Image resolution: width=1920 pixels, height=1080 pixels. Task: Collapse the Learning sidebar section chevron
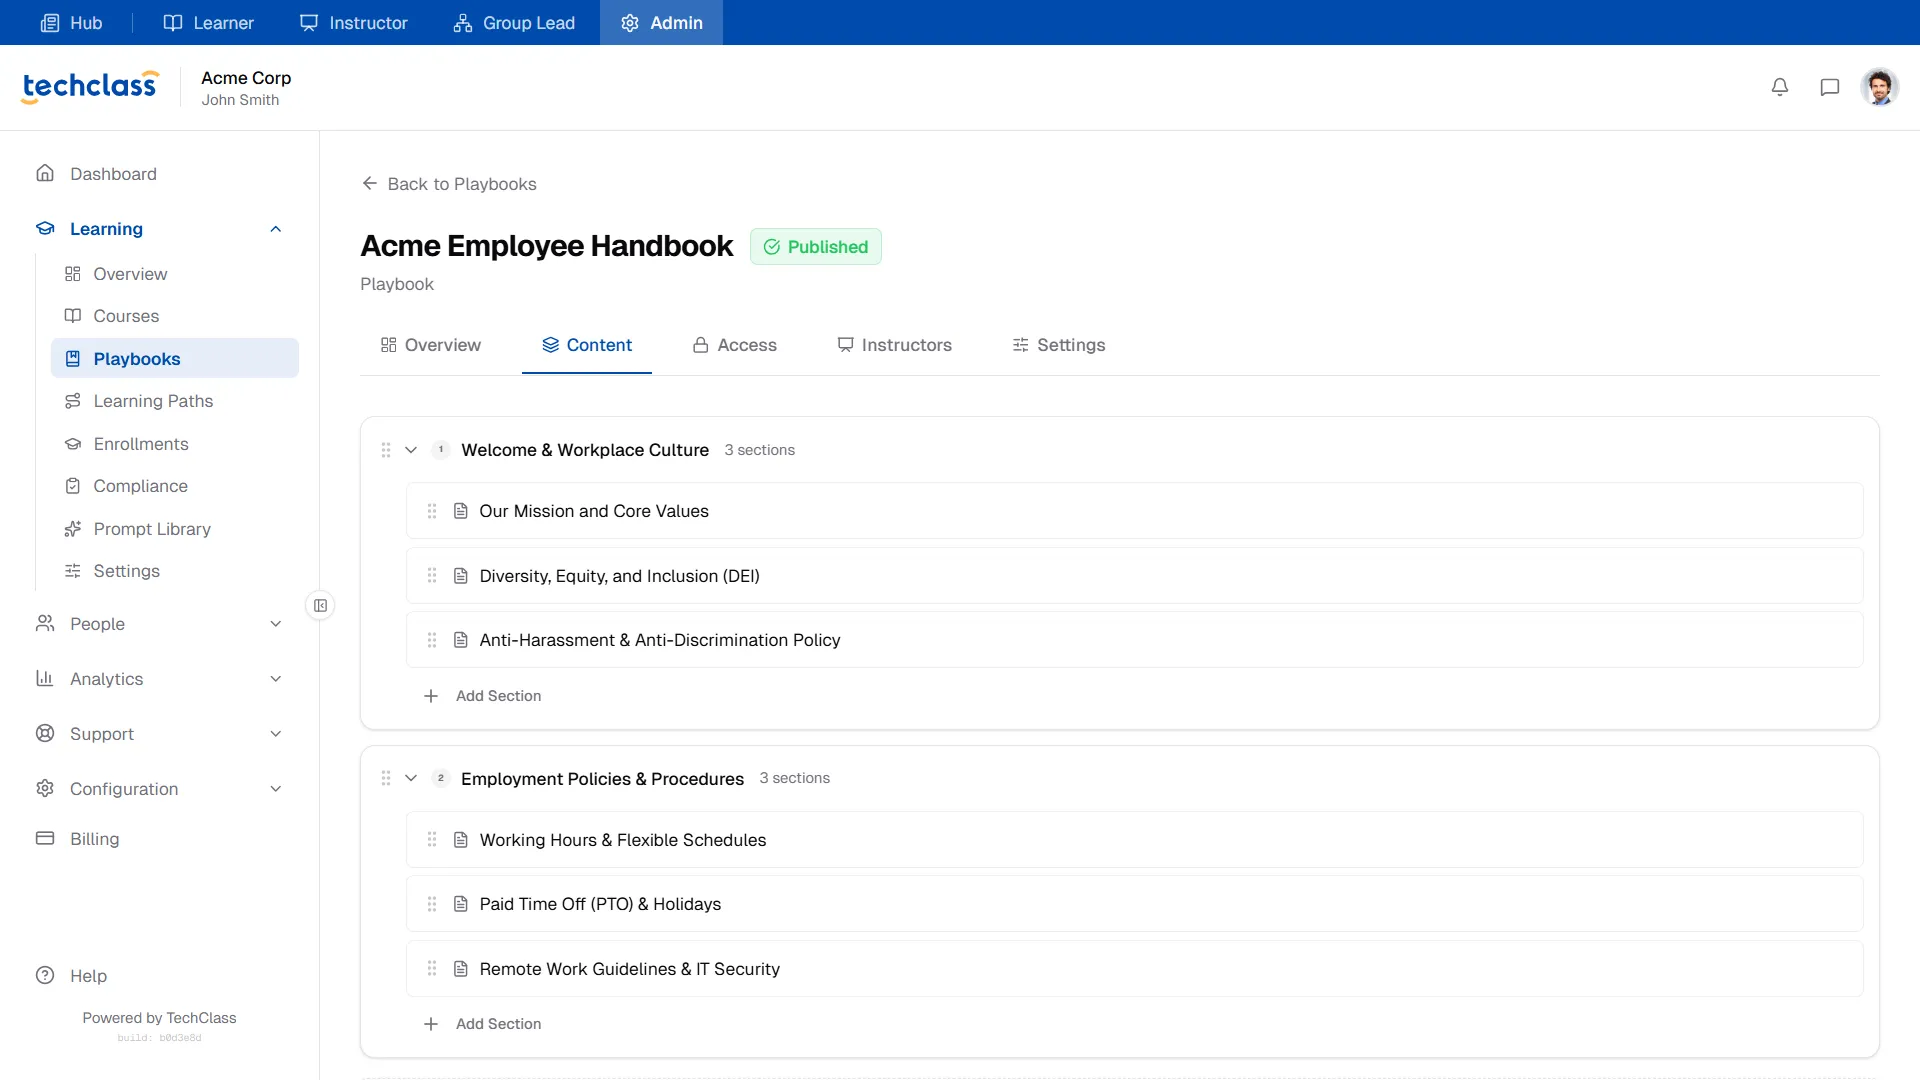[276, 229]
